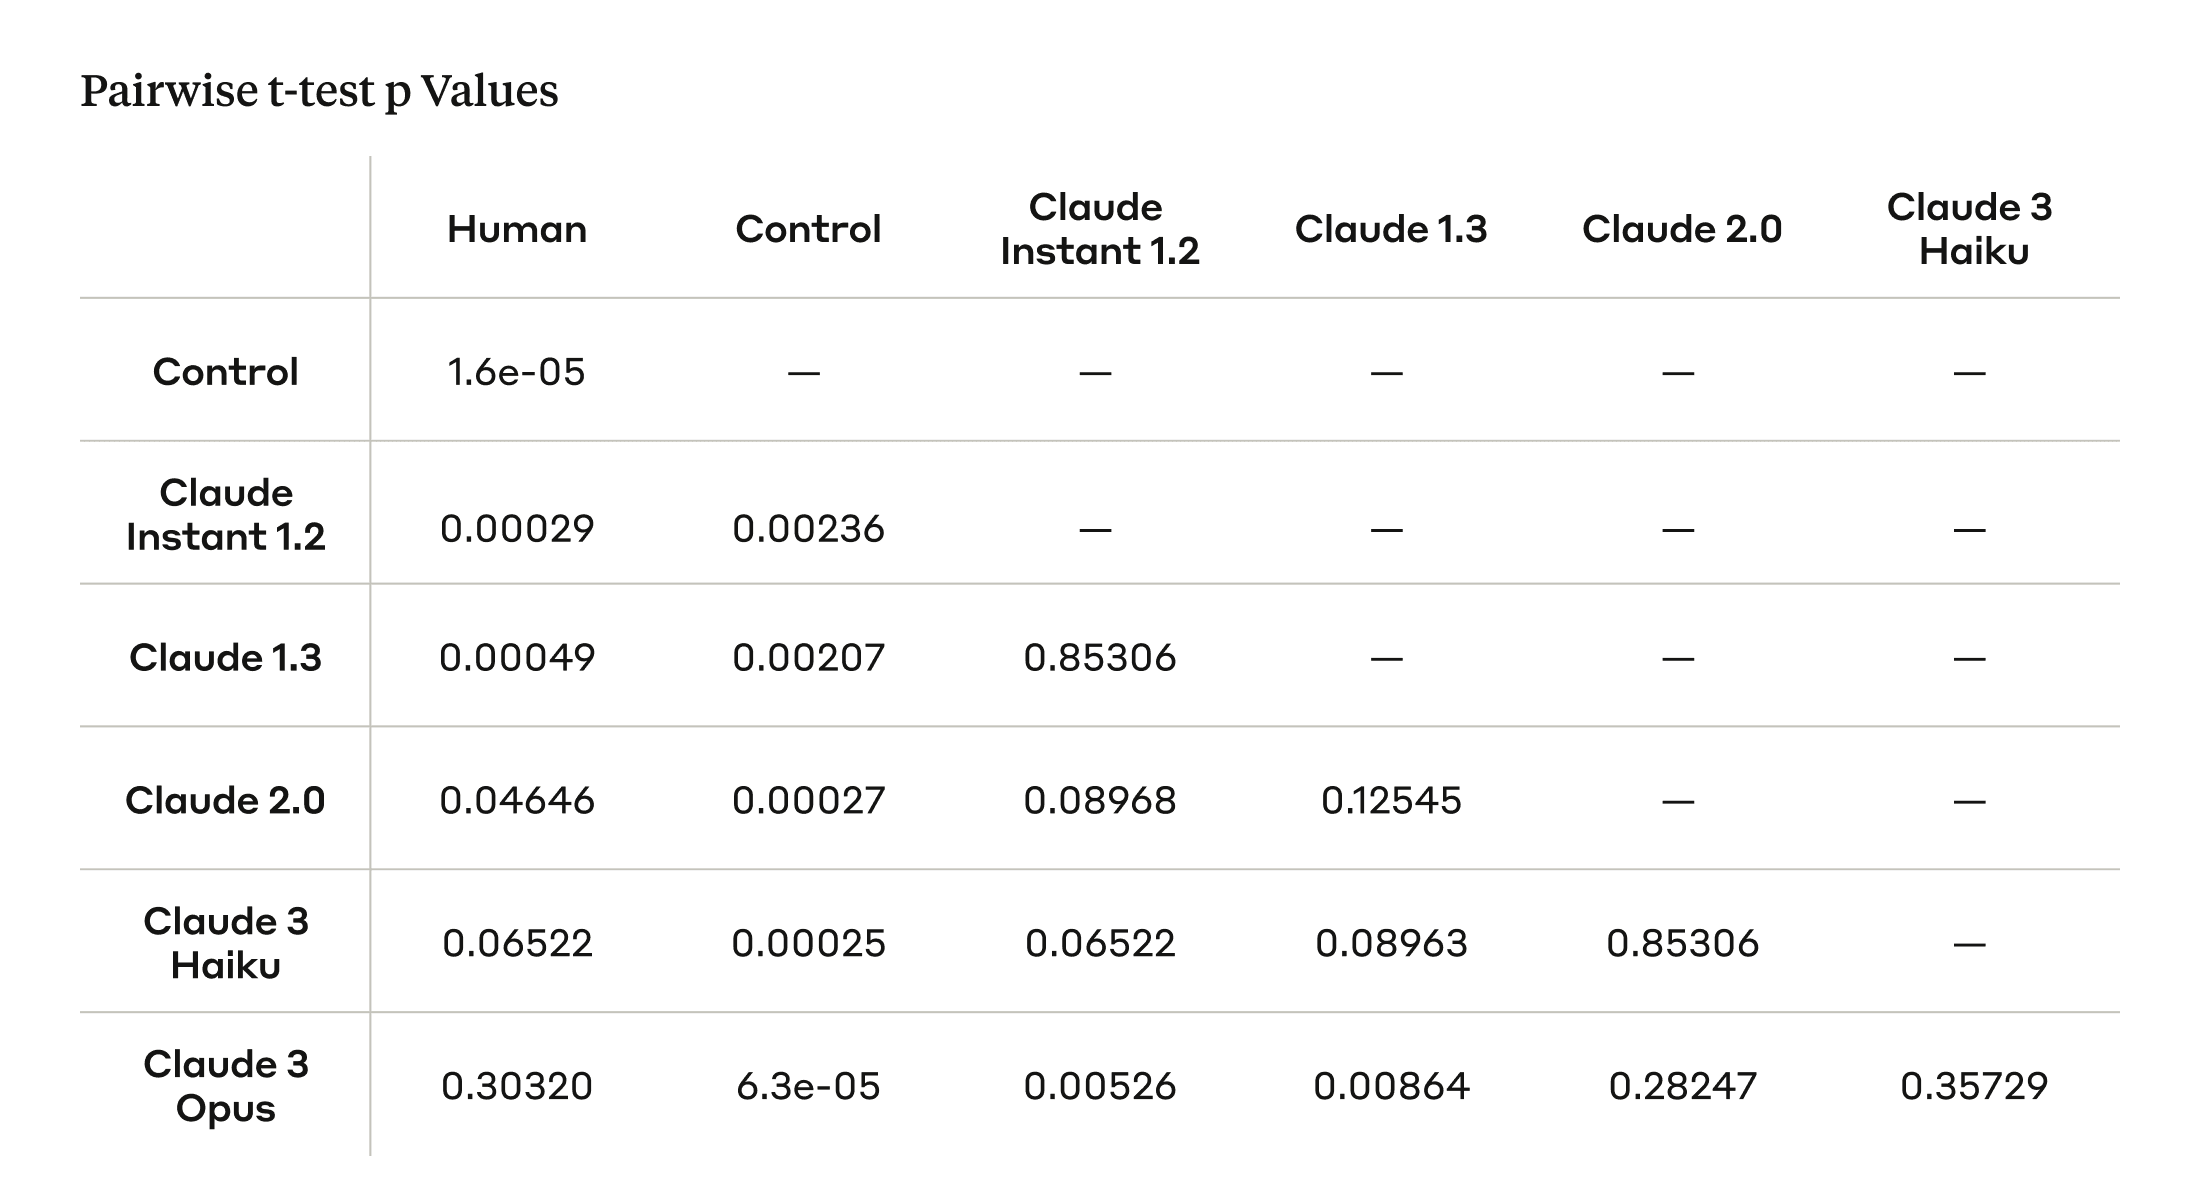
Task: Select the 0.30320 Human versus Opus cell
Action: tap(517, 1086)
